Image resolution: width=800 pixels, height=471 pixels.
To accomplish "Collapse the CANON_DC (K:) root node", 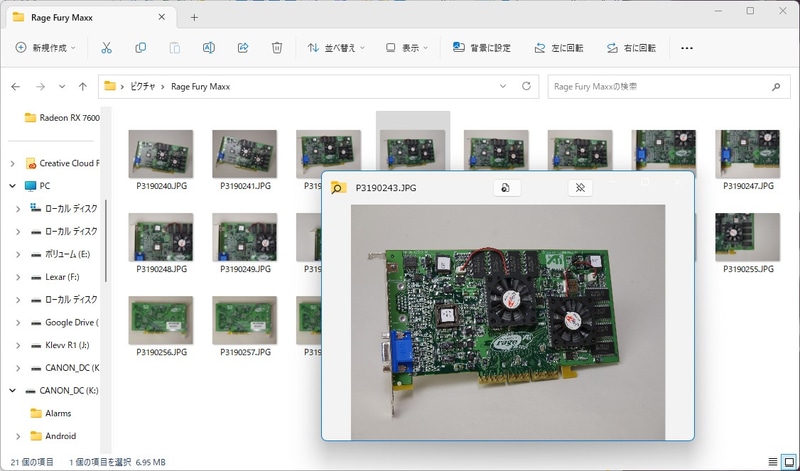I will (x=12, y=391).
